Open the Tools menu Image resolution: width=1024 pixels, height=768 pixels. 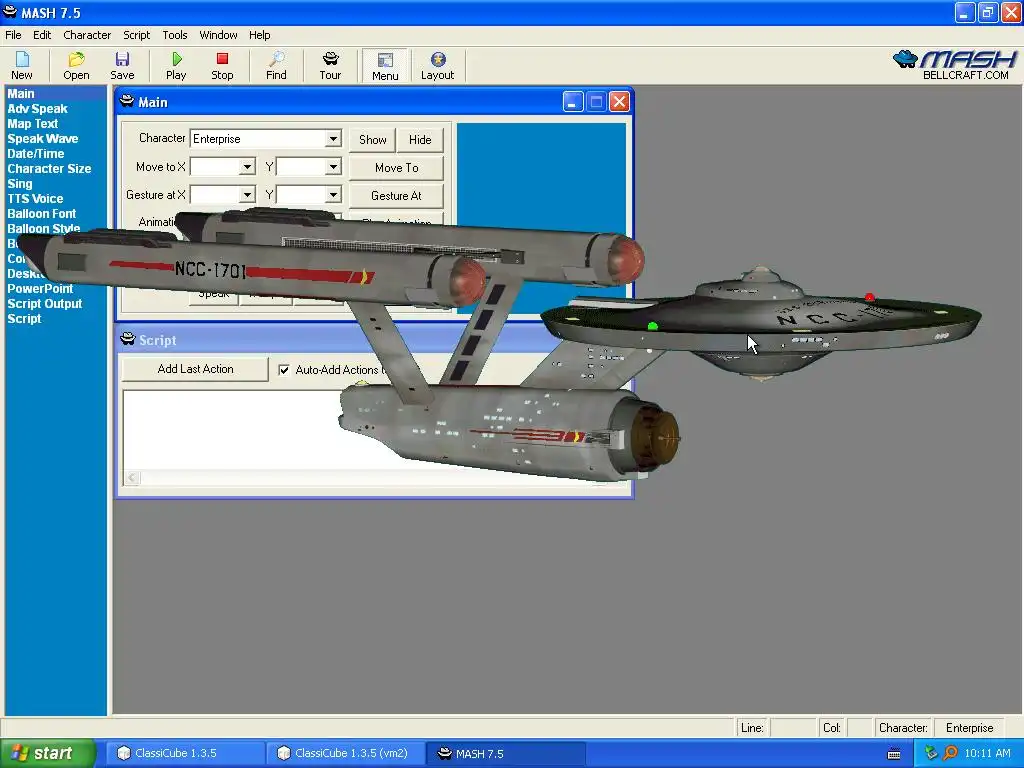point(174,35)
